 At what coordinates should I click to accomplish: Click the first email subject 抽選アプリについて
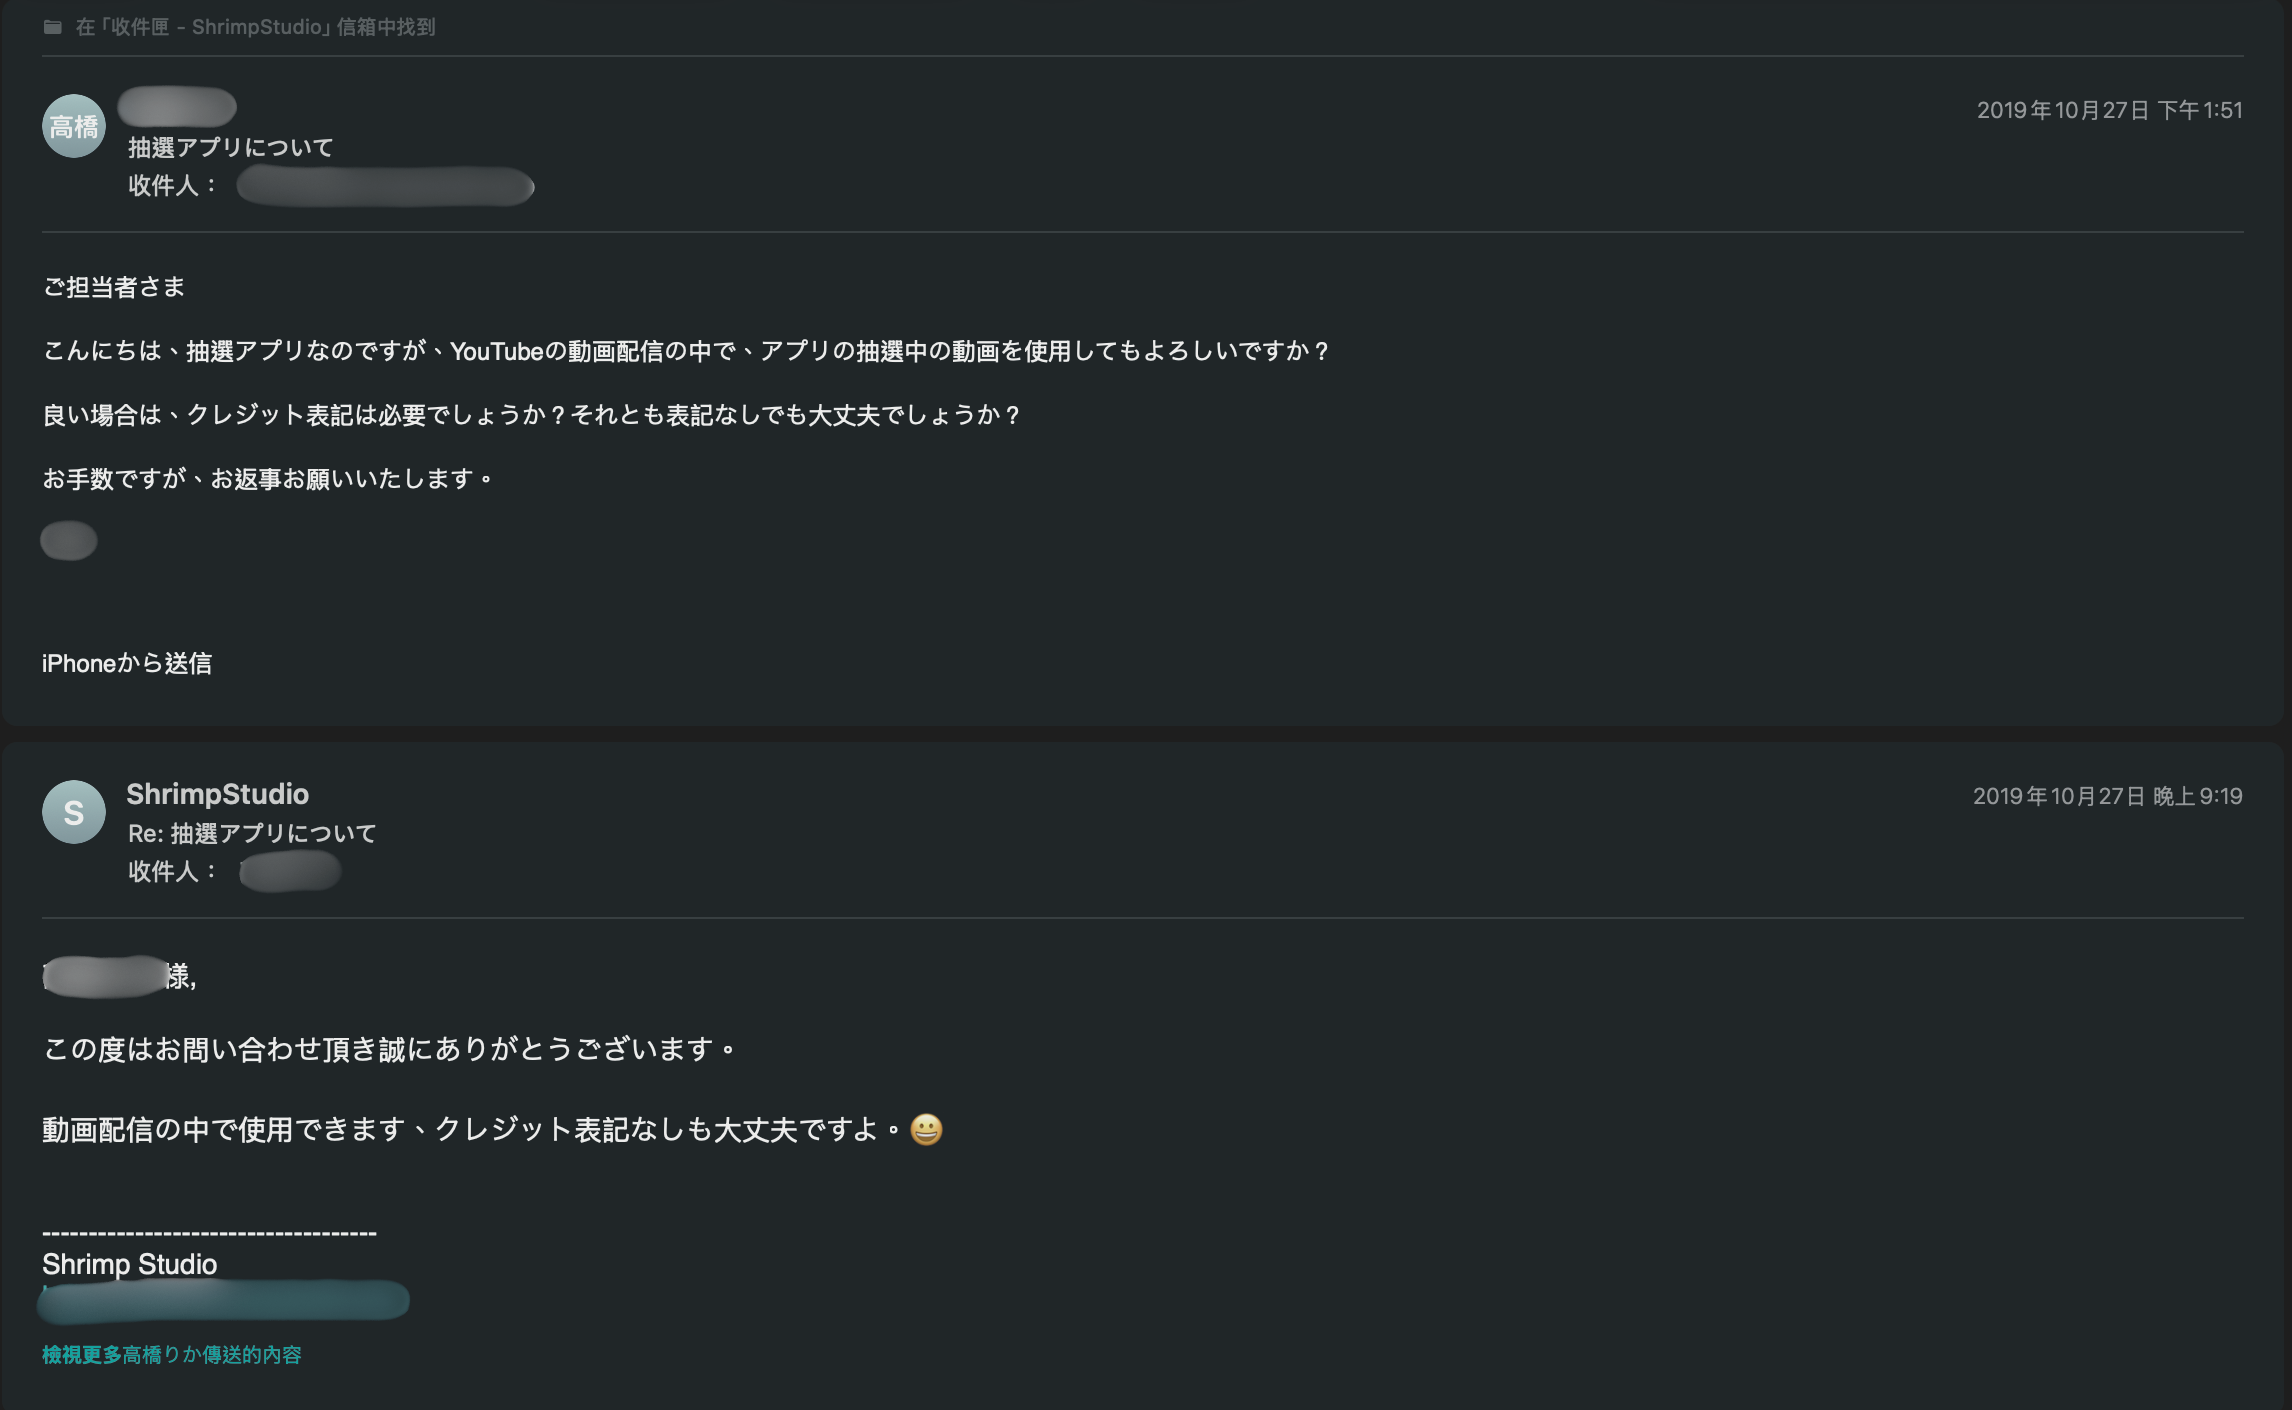(x=231, y=147)
